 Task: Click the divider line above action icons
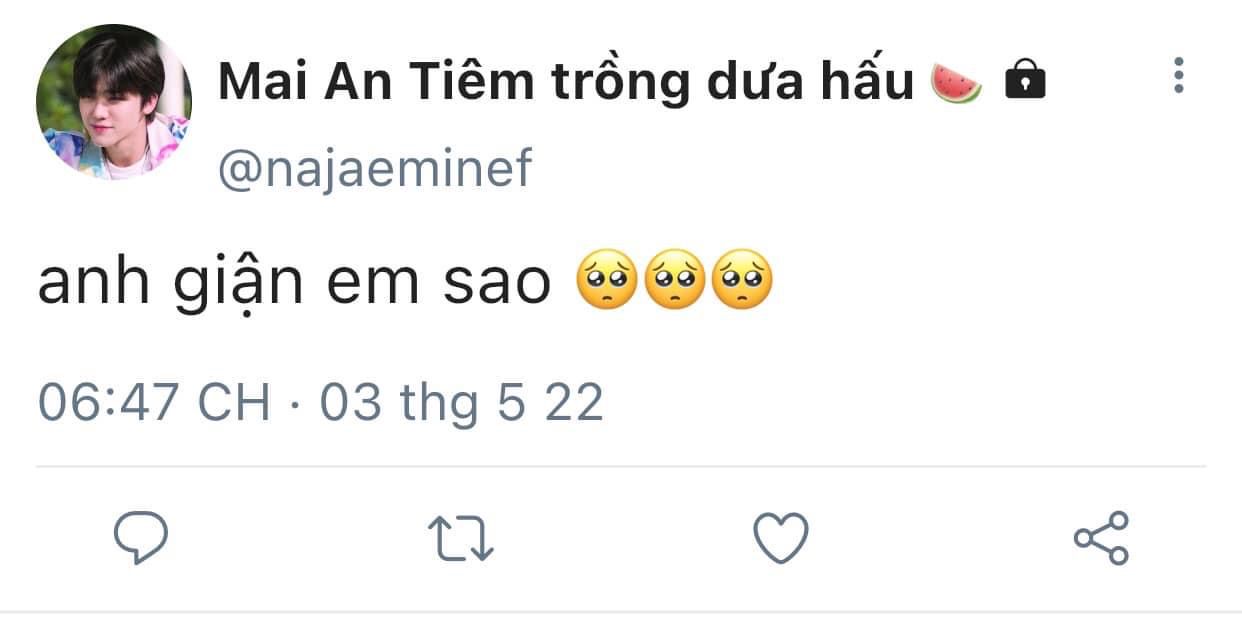point(621,466)
